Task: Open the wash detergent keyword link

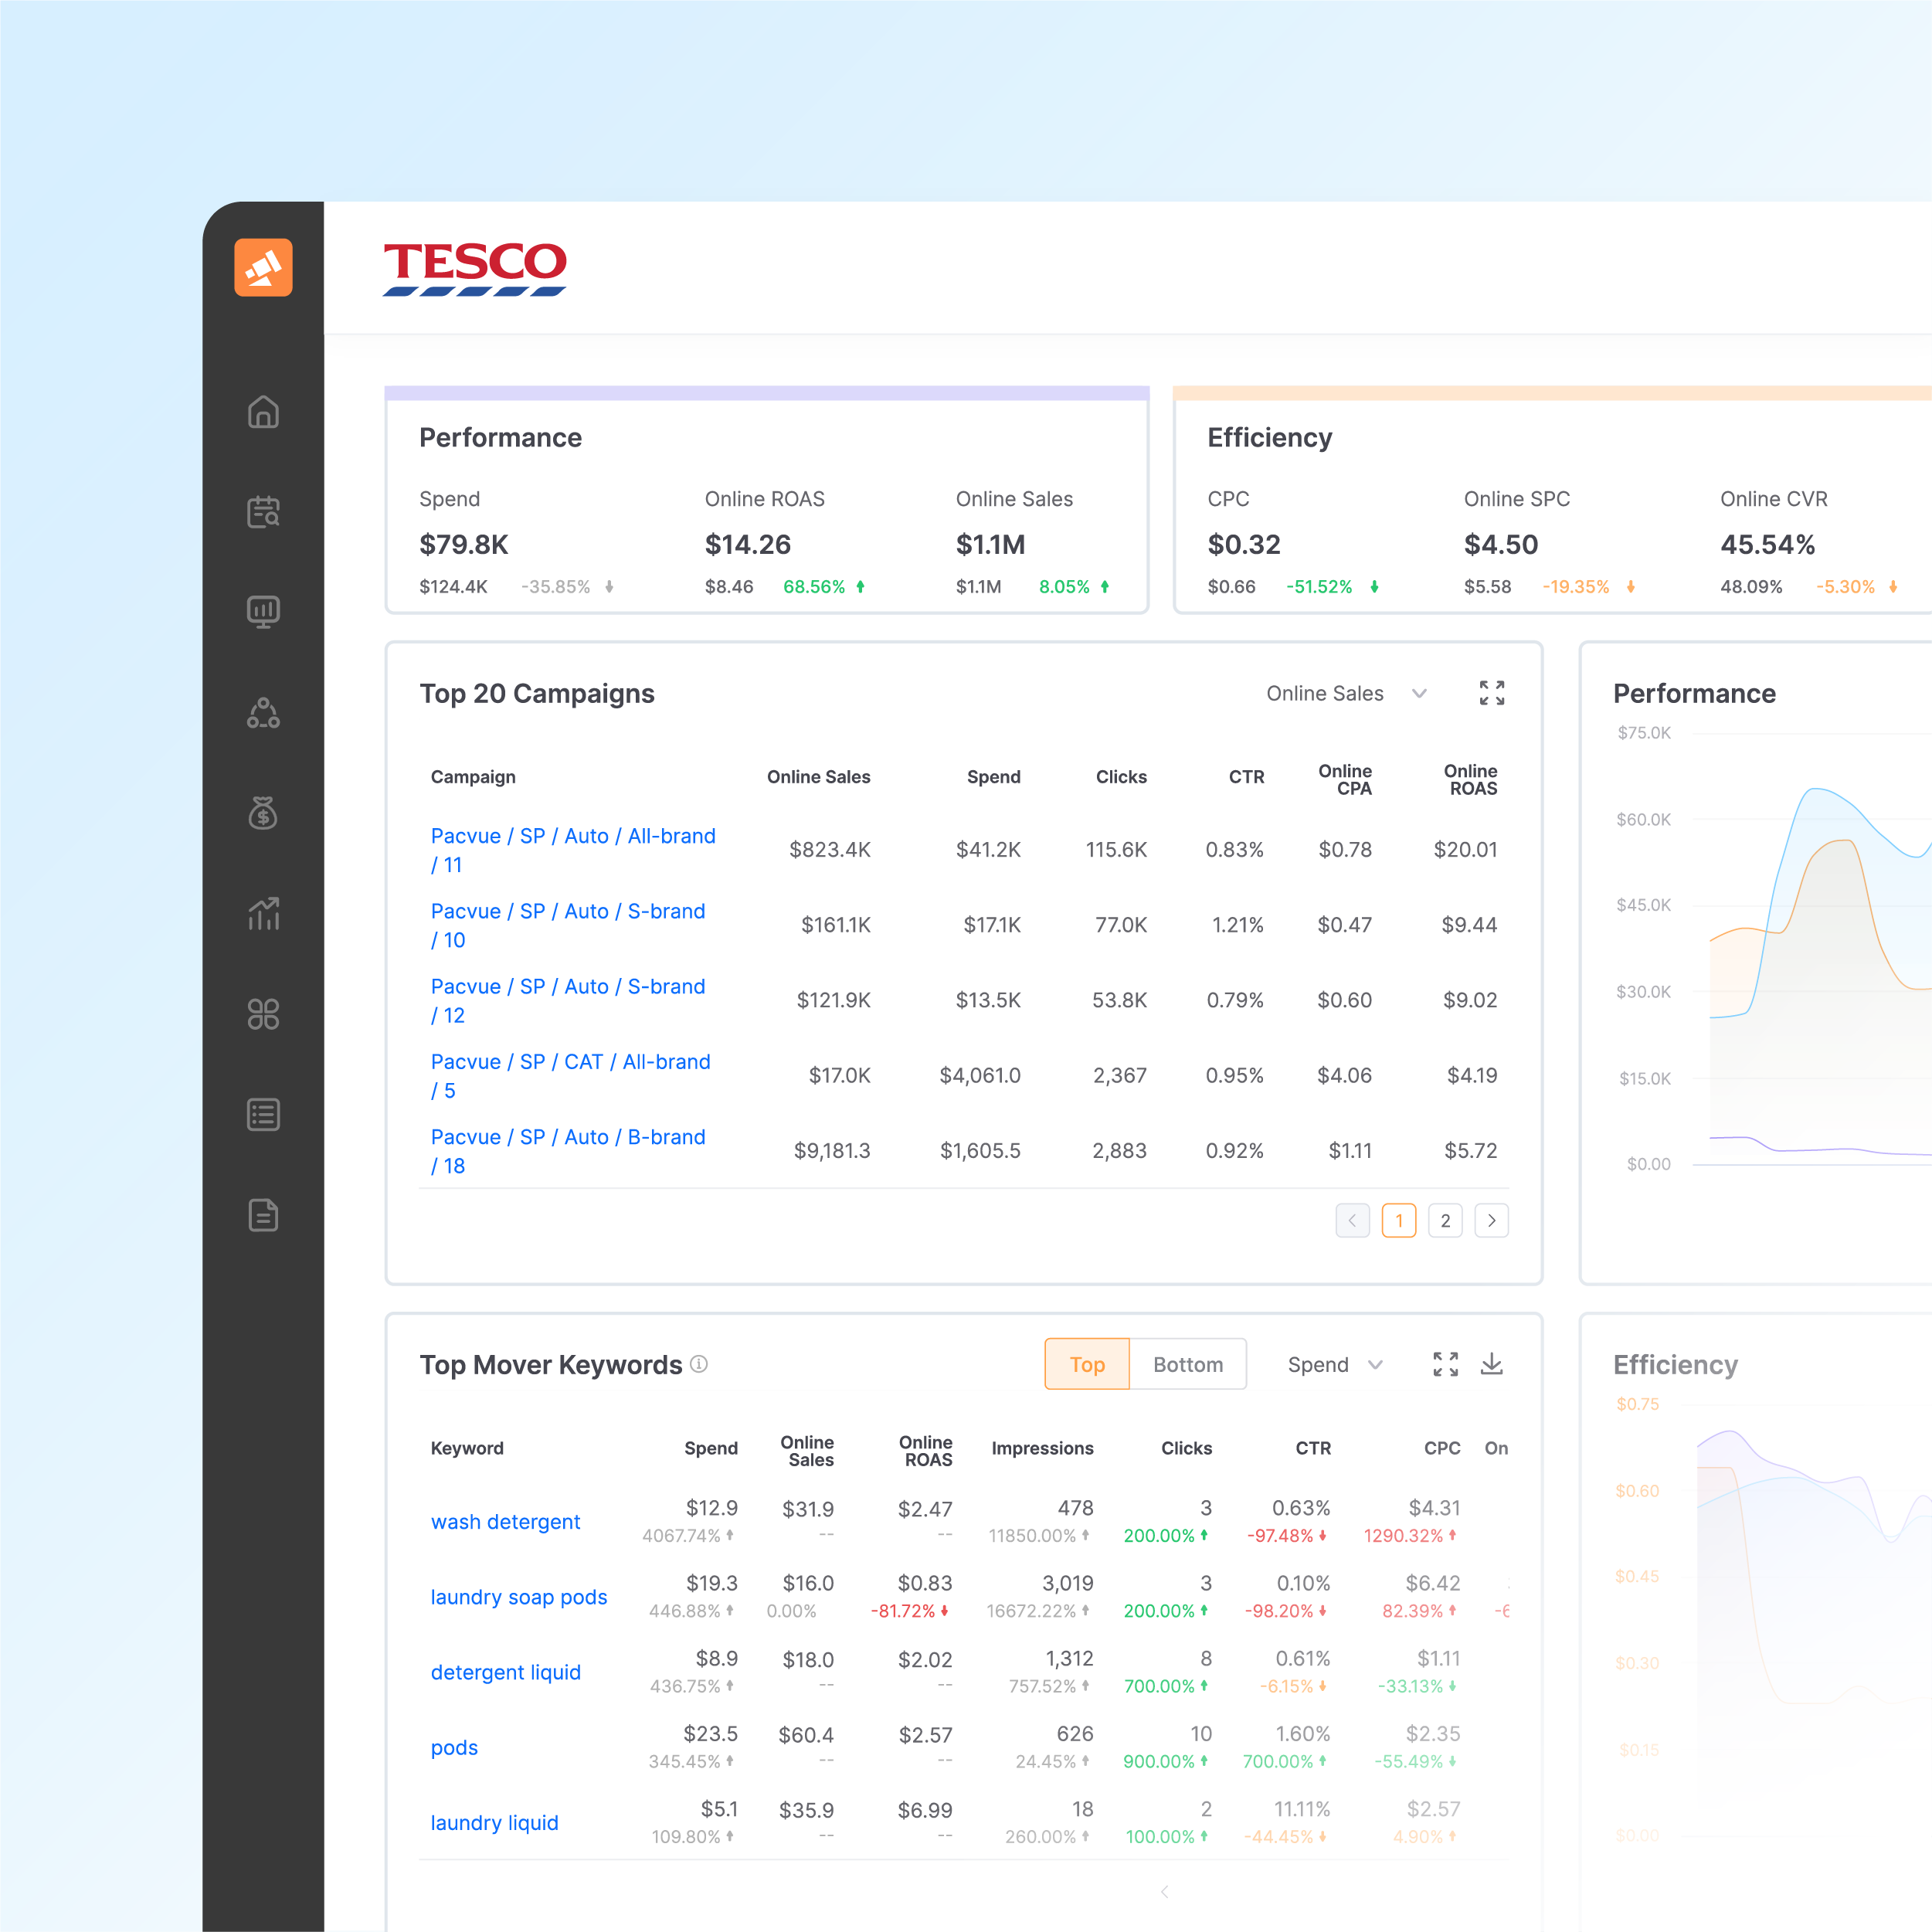Action: point(505,1521)
